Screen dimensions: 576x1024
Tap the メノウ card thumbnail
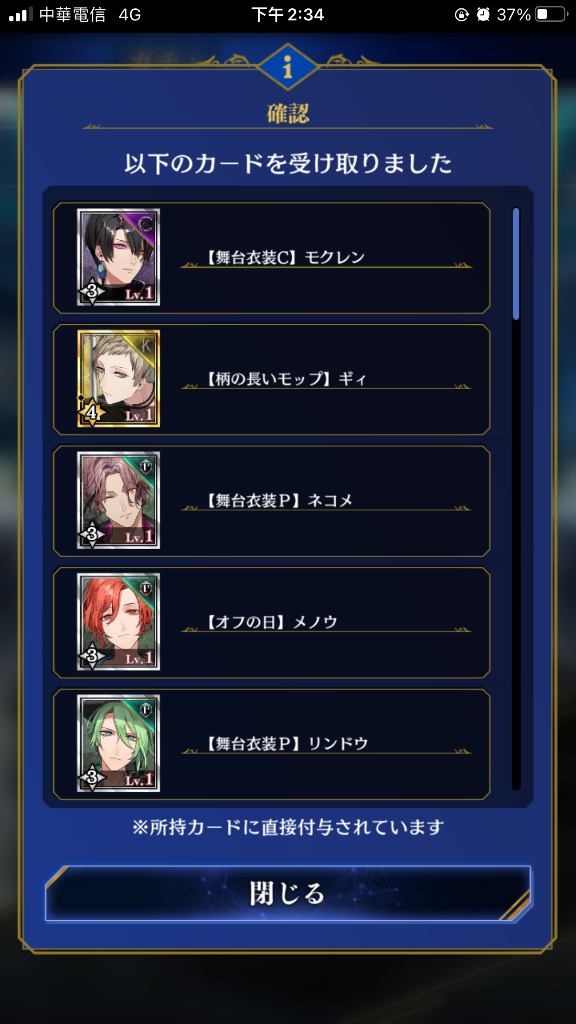[118, 622]
